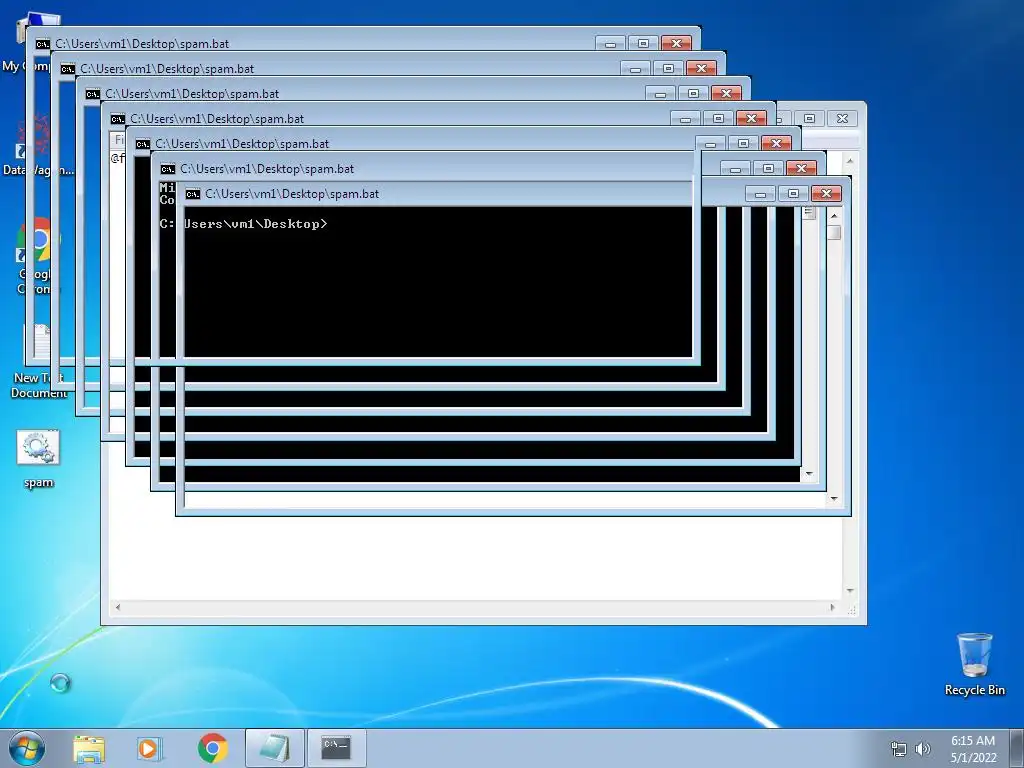Open the frontmost spam.bat window's system menu icon
The image size is (1024, 768).
pyautogui.click(x=193, y=194)
